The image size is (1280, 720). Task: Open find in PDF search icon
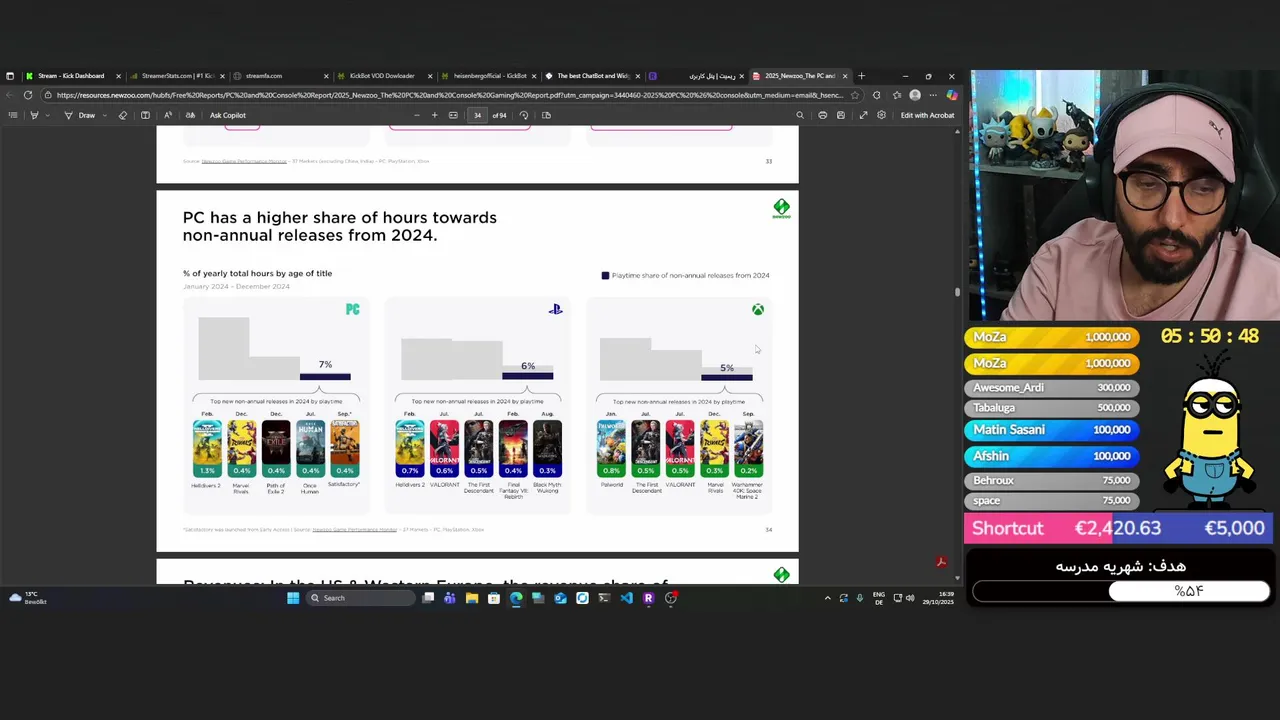799,115
